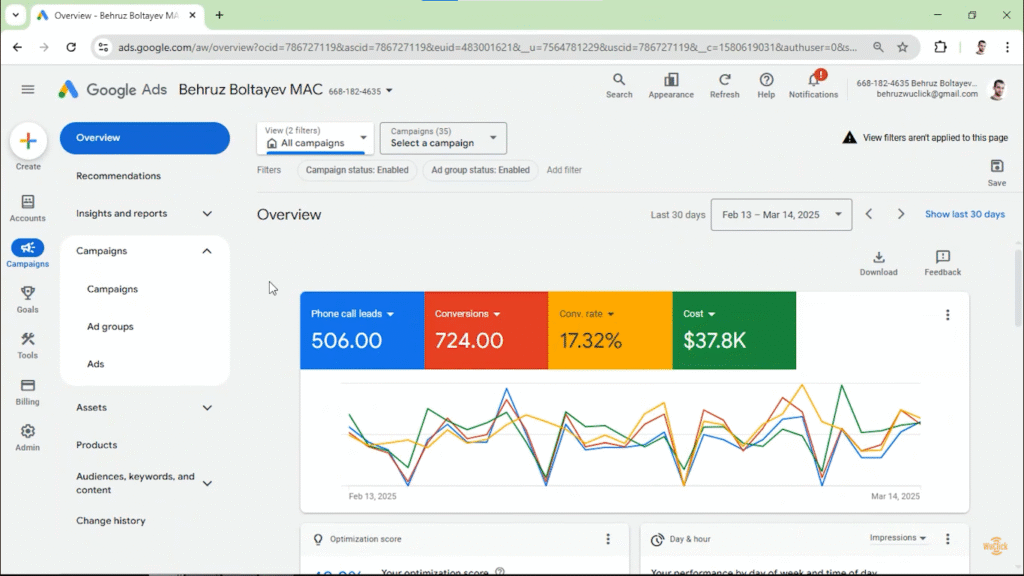Click Show last 30 days link
This screenshot has height=576, width=1024.
click(x=965, y=214)
